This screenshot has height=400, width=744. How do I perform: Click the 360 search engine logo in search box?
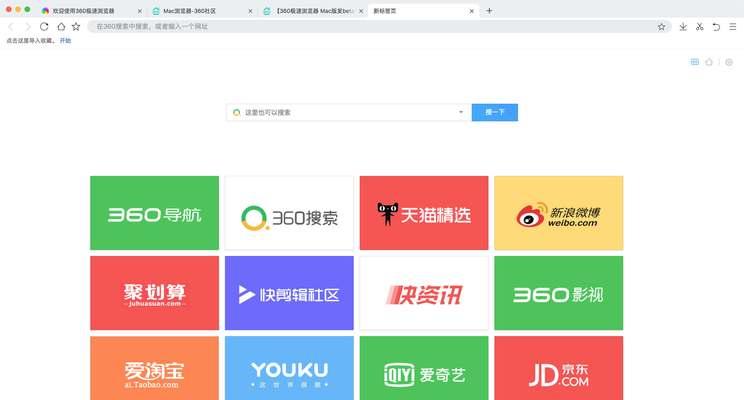(236, 112)
